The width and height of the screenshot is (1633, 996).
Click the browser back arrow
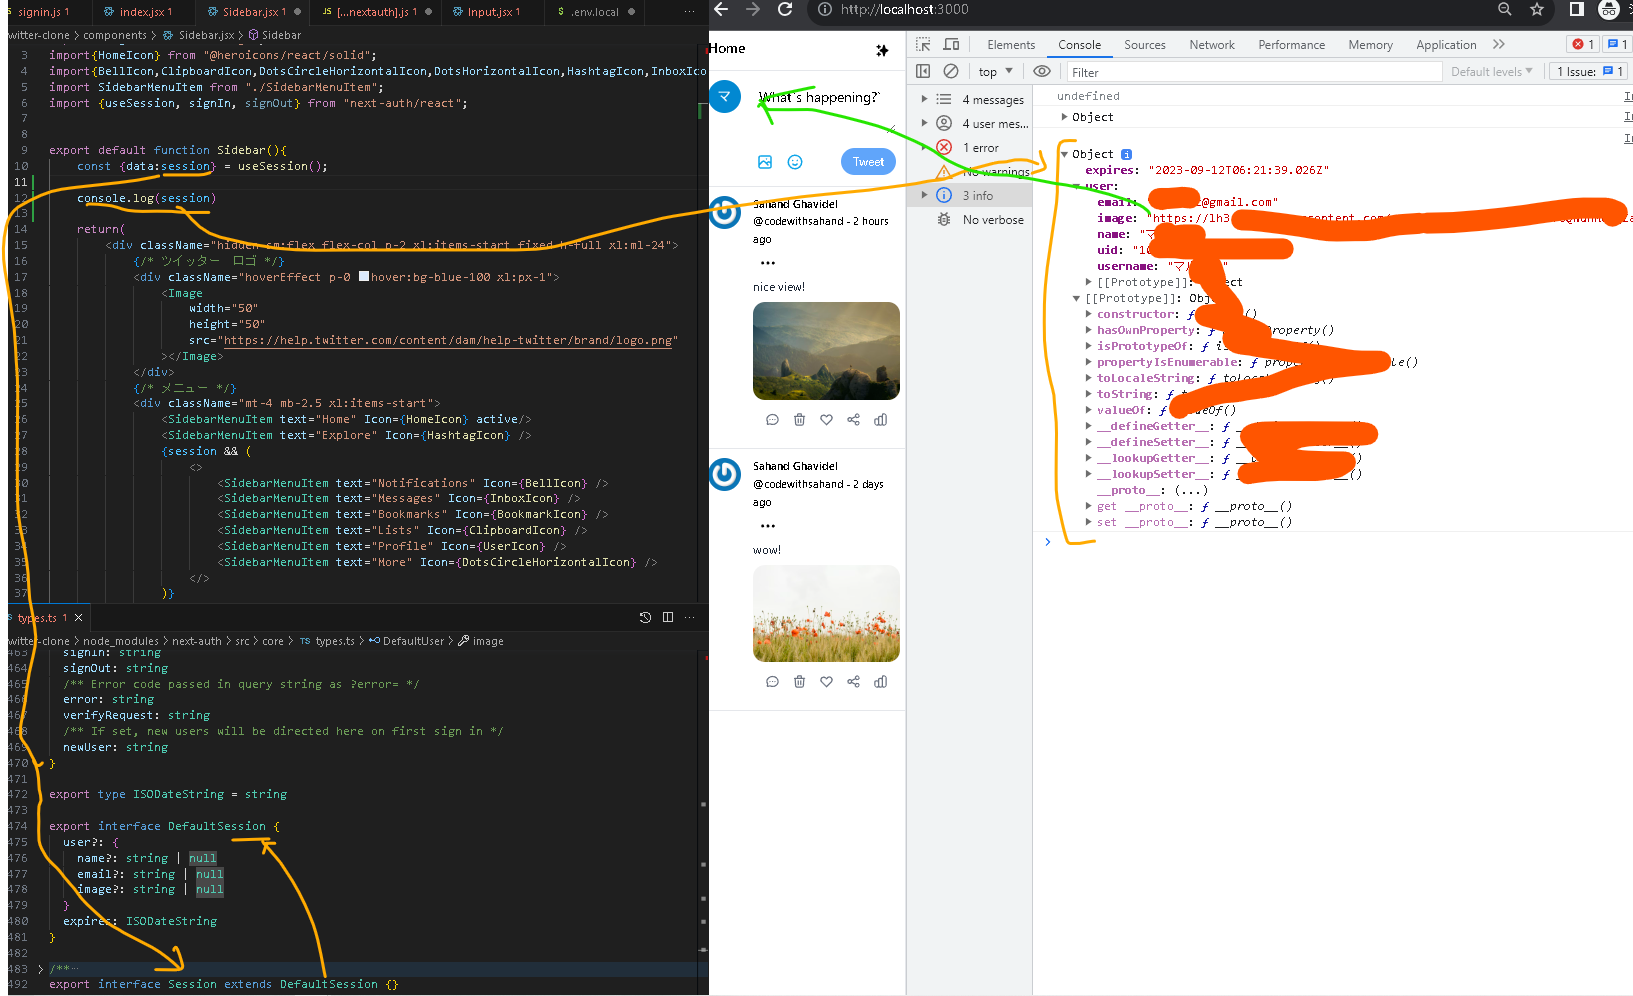[x=721, y=10]
